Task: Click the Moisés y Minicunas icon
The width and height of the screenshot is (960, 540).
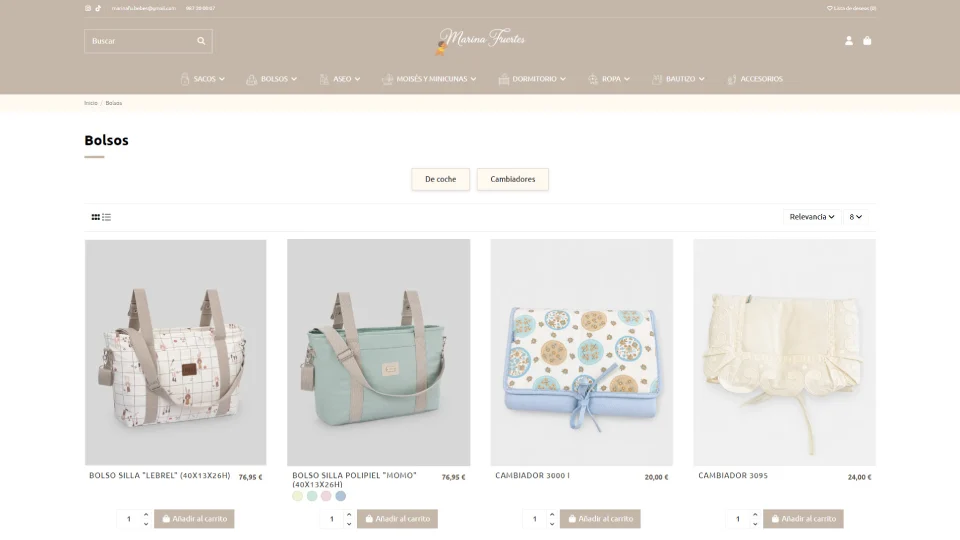Action: pyautogui.click(x=387, y=79)
